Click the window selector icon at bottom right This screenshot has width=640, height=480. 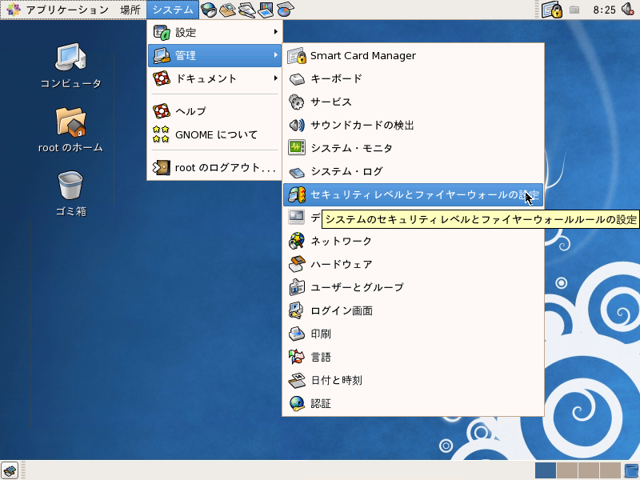(x=632, y=471)
